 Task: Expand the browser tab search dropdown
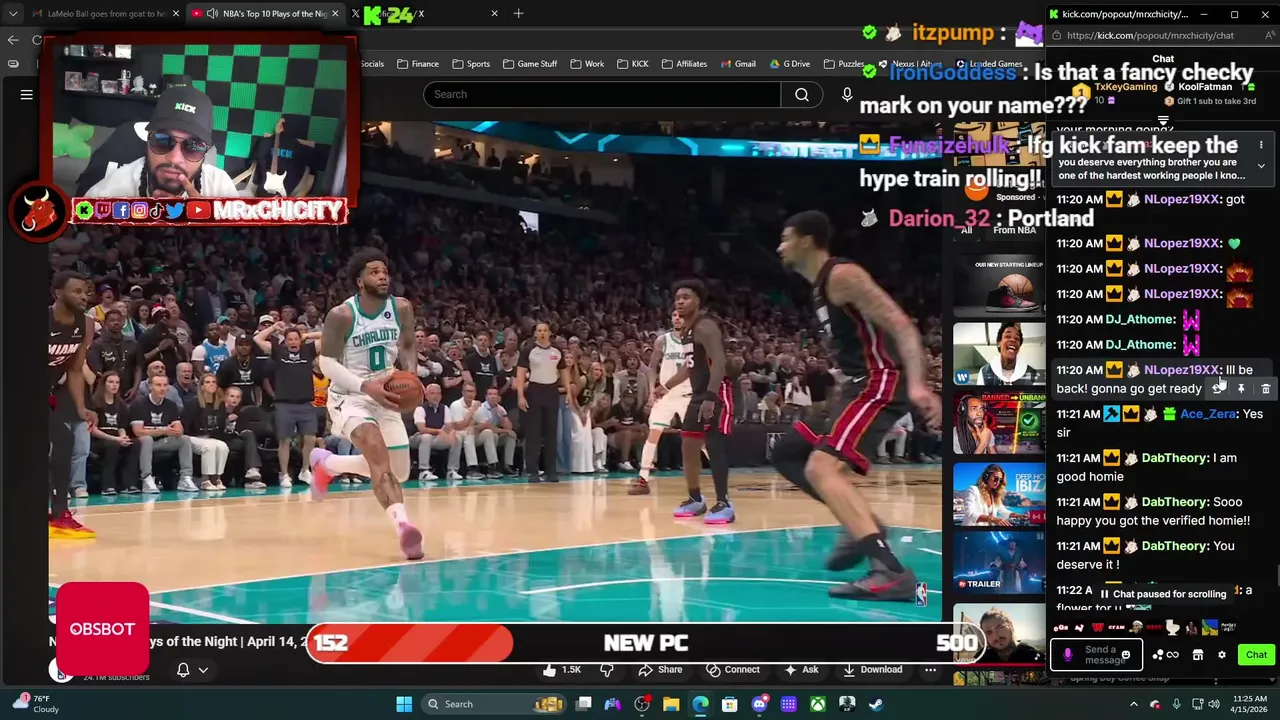13,14
